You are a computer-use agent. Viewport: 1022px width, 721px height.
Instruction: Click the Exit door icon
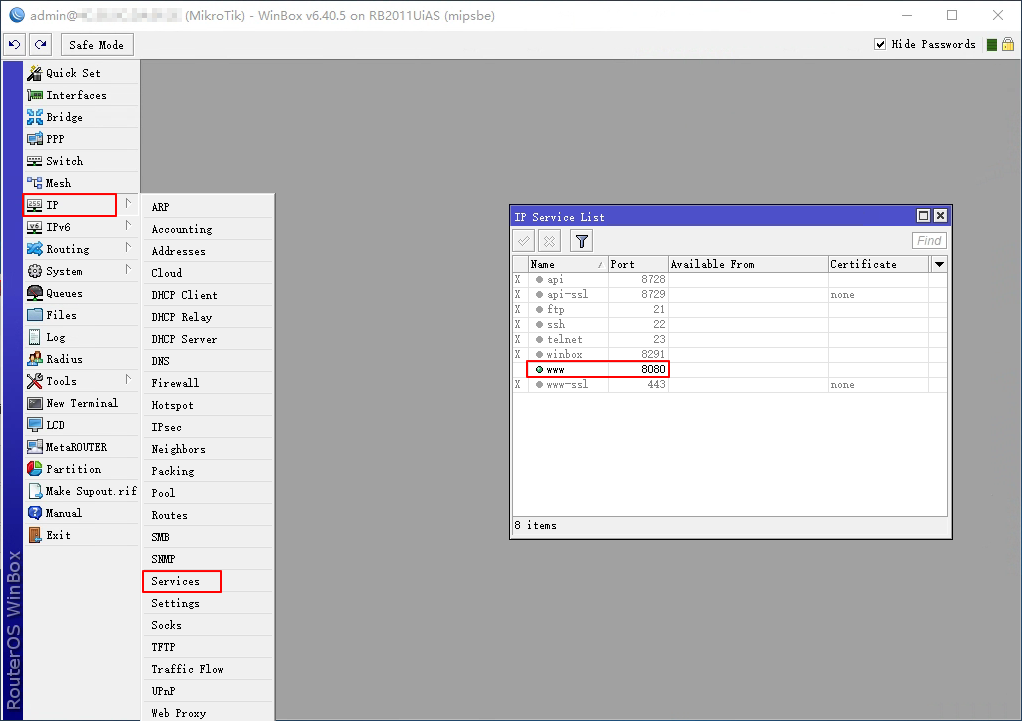[x=35, y=535]
